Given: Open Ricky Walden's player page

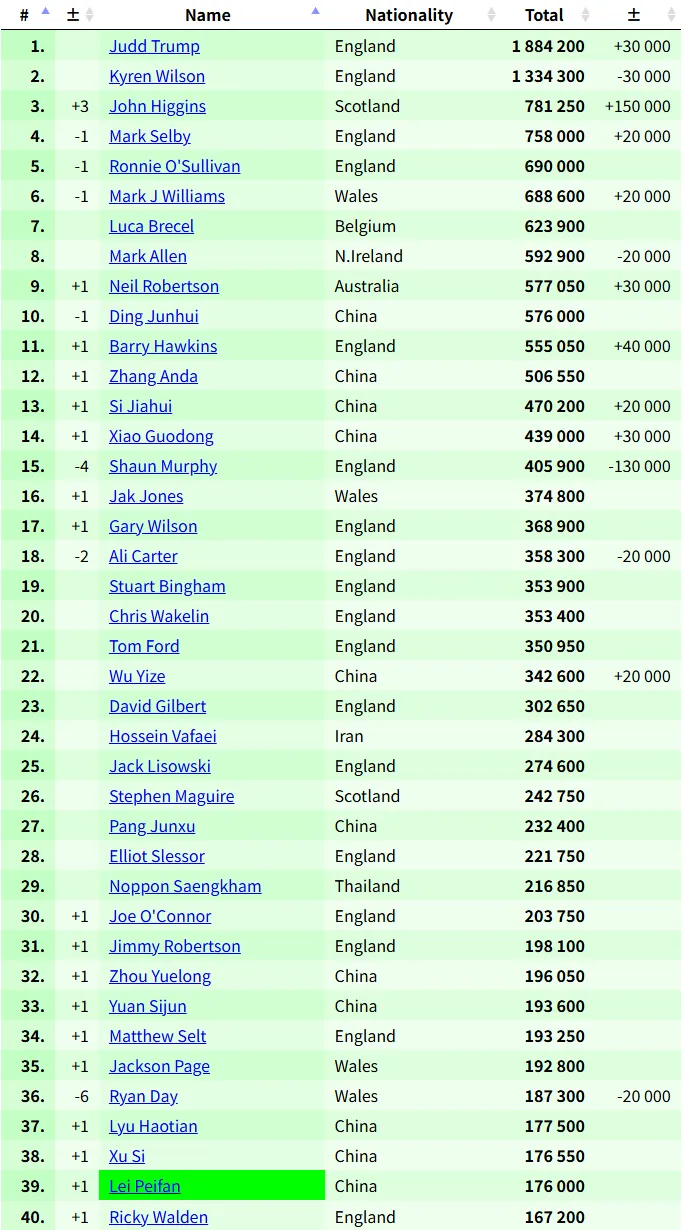Looking at the screenshot, I should click(x=158, y=1217).
